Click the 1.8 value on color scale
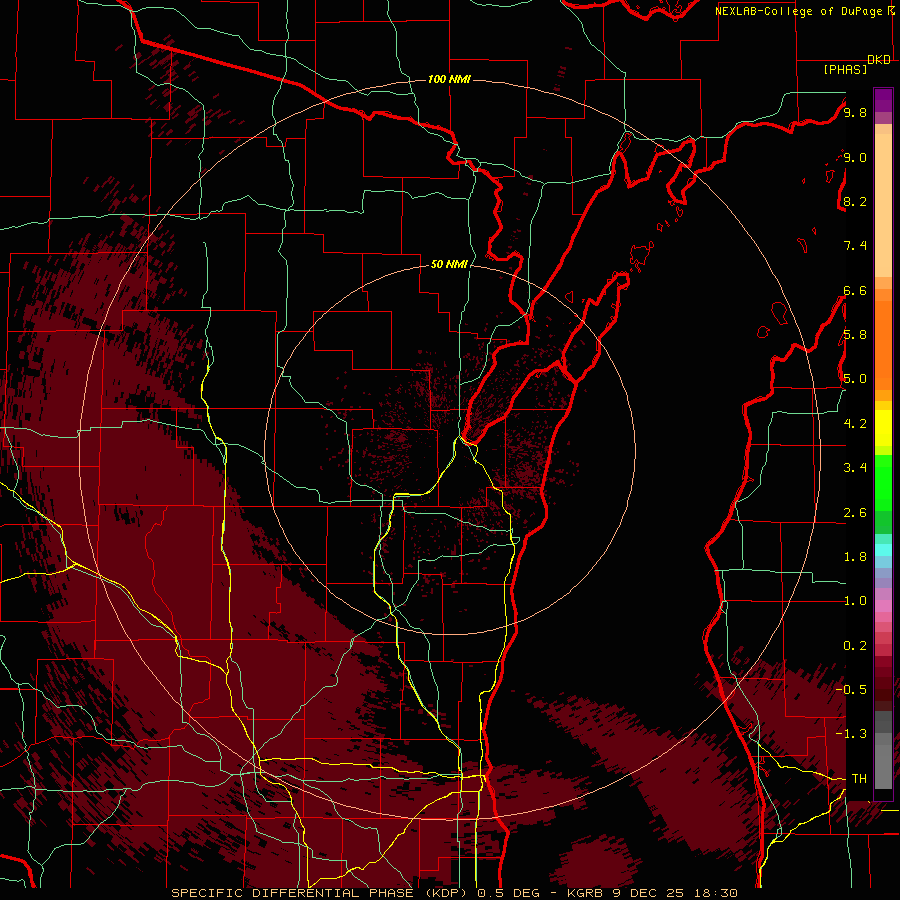Viewport: 900px width, 900px height. (855, 557)
